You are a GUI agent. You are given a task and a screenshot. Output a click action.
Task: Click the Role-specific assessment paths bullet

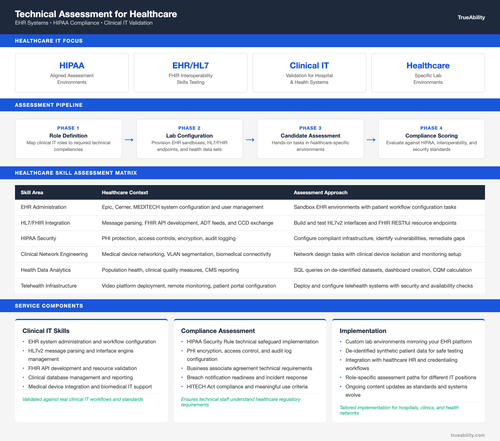[411, 377]
